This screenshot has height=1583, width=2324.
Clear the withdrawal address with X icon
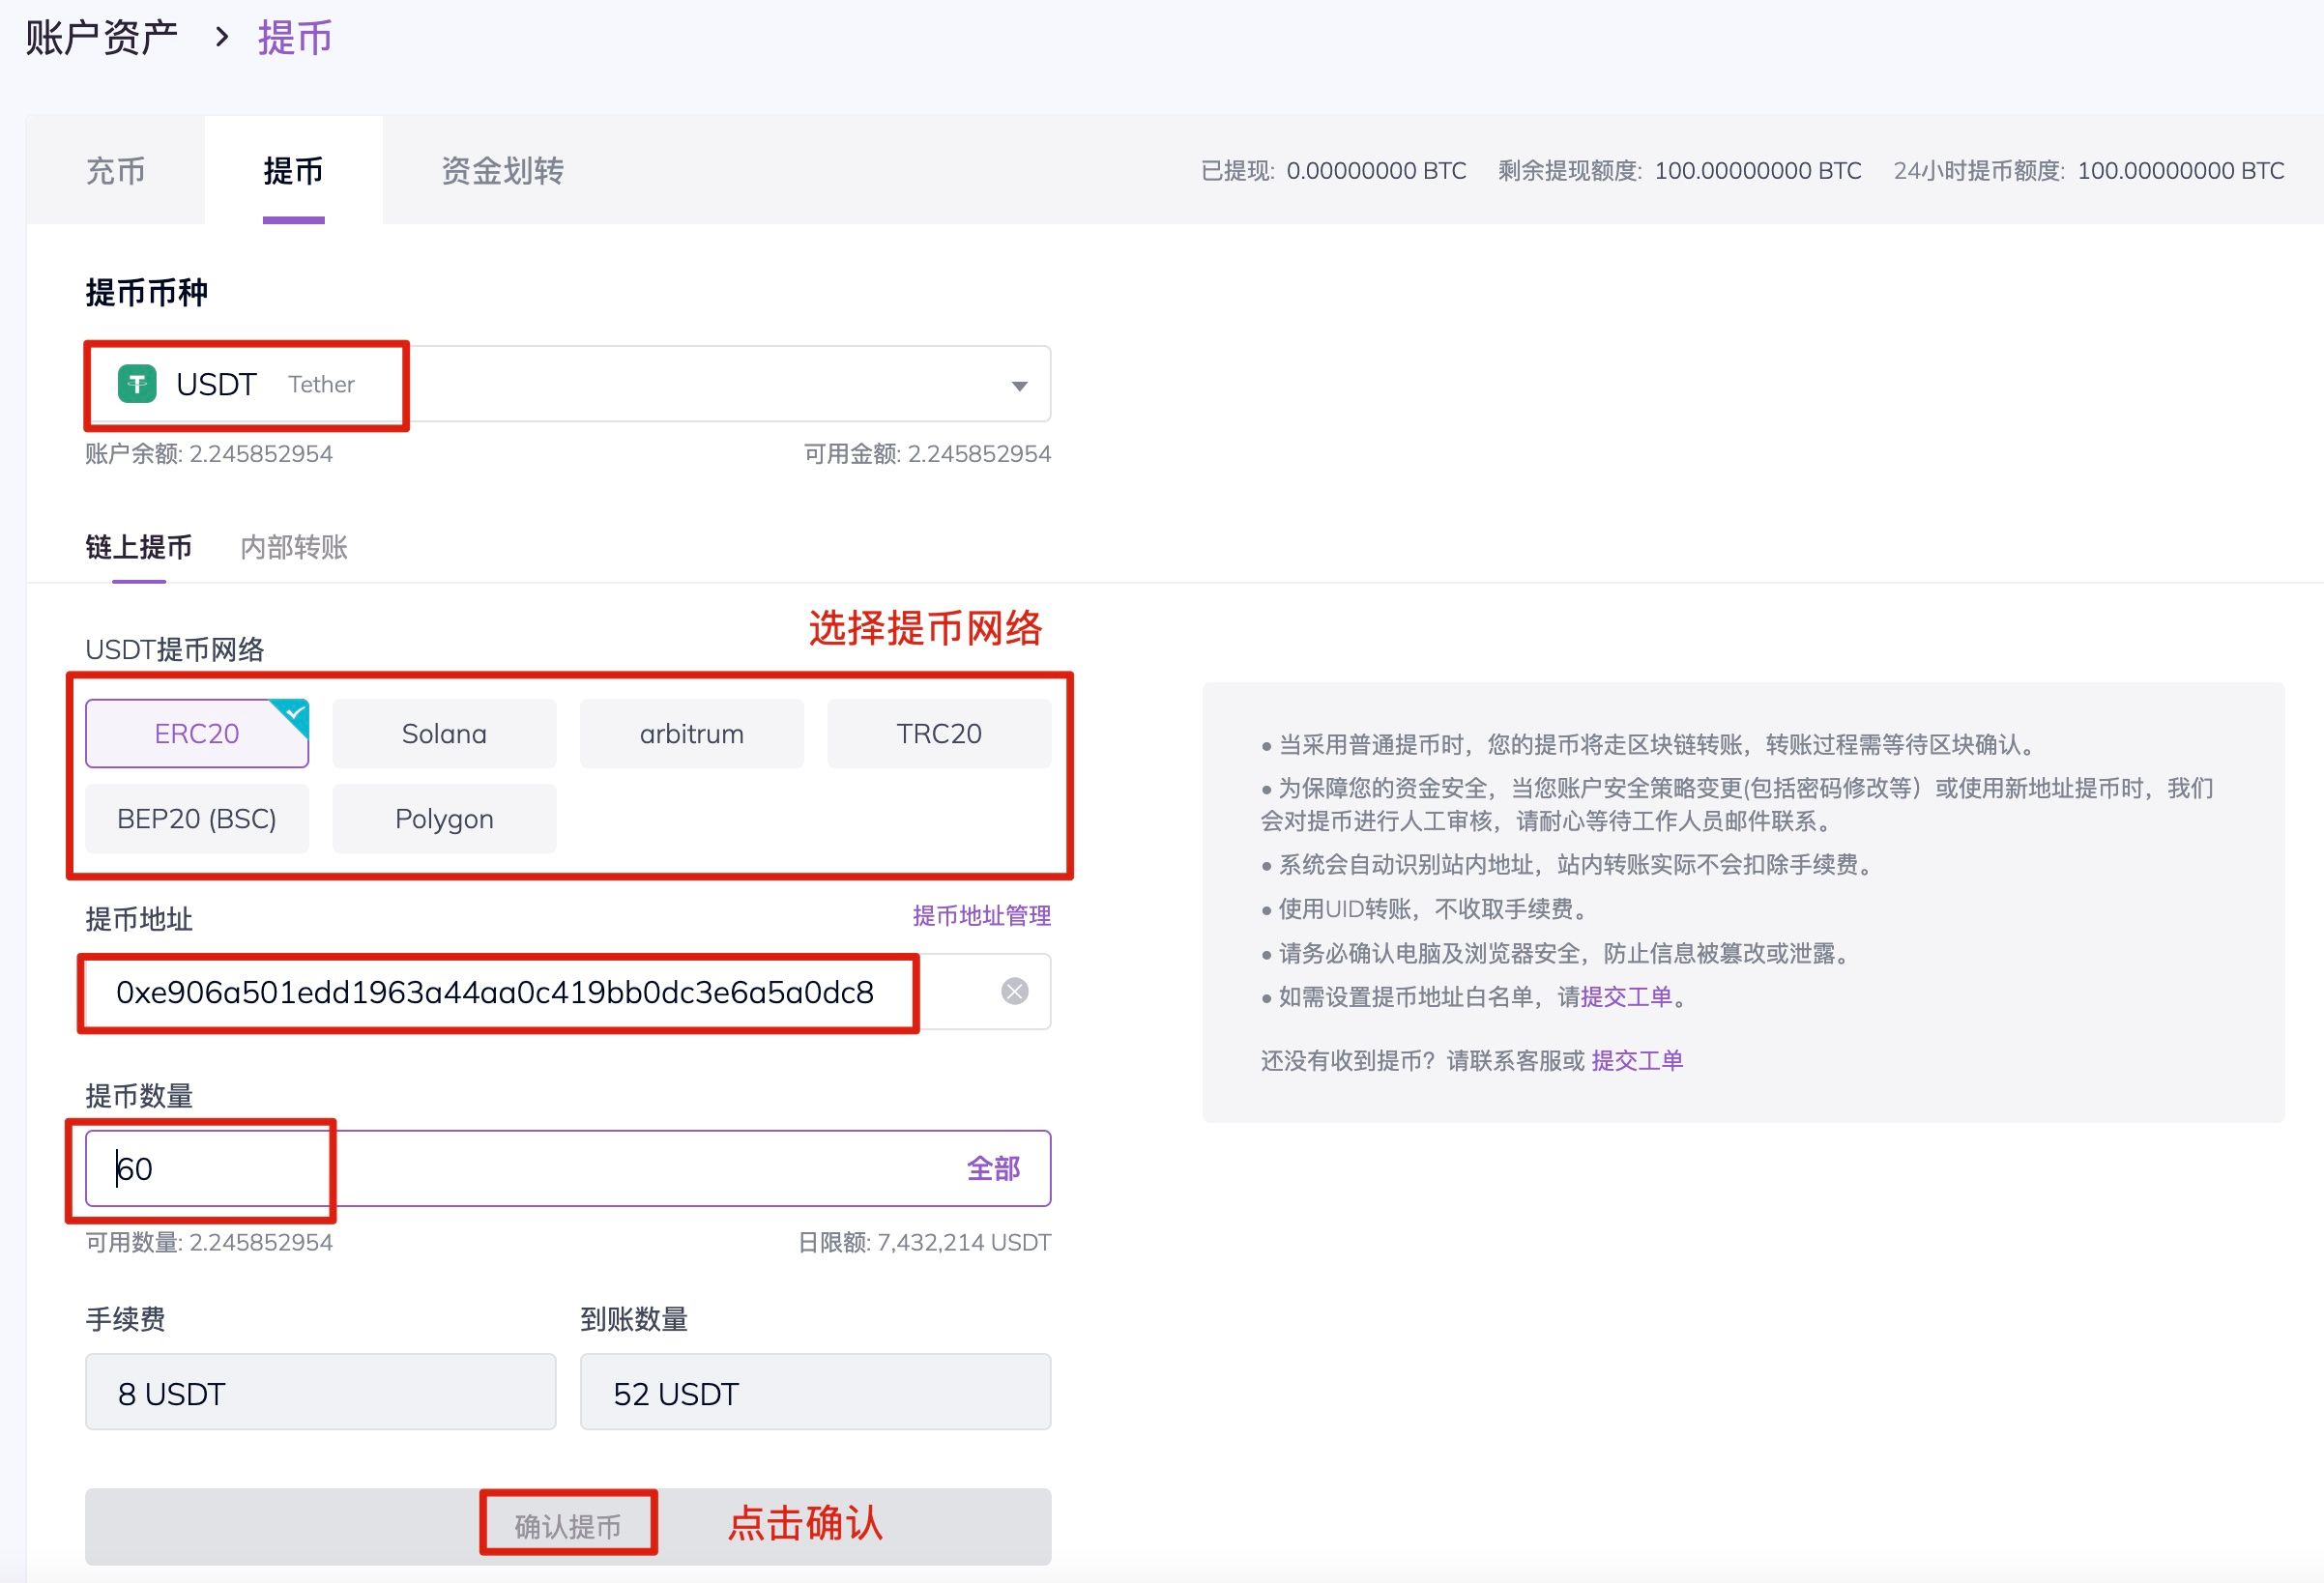pyautogui.click(x=1014, y=991)
